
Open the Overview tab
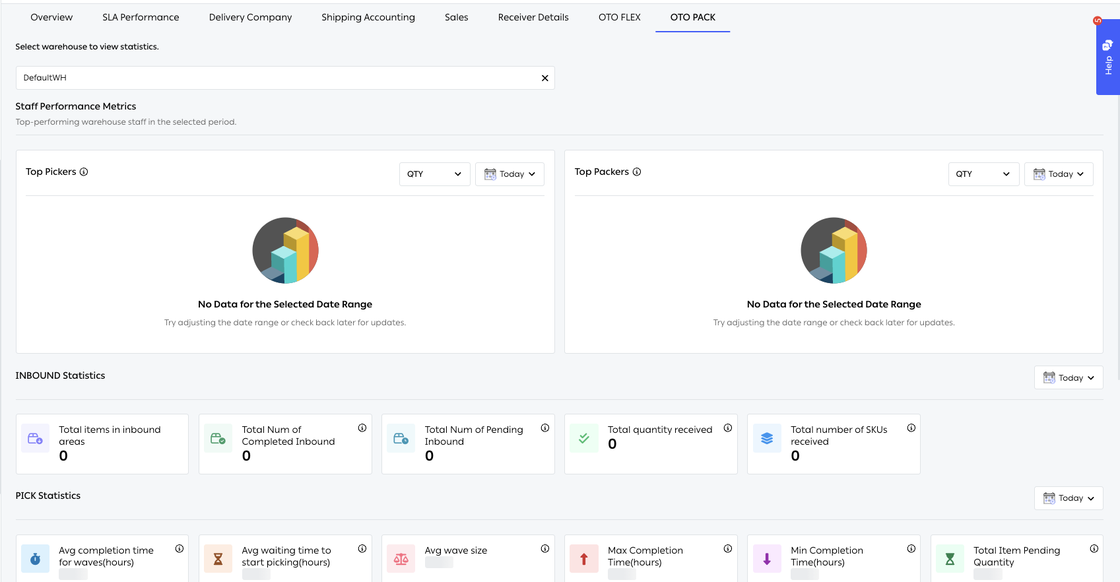51,17
